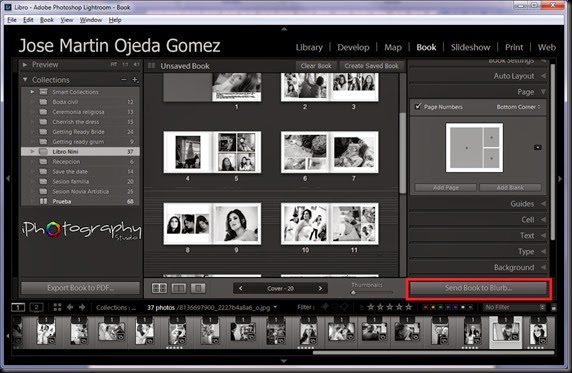The width and height of the screenshot is (572, 373).
Task: Select book page 9 thumbnail
Action: [236, 223]
